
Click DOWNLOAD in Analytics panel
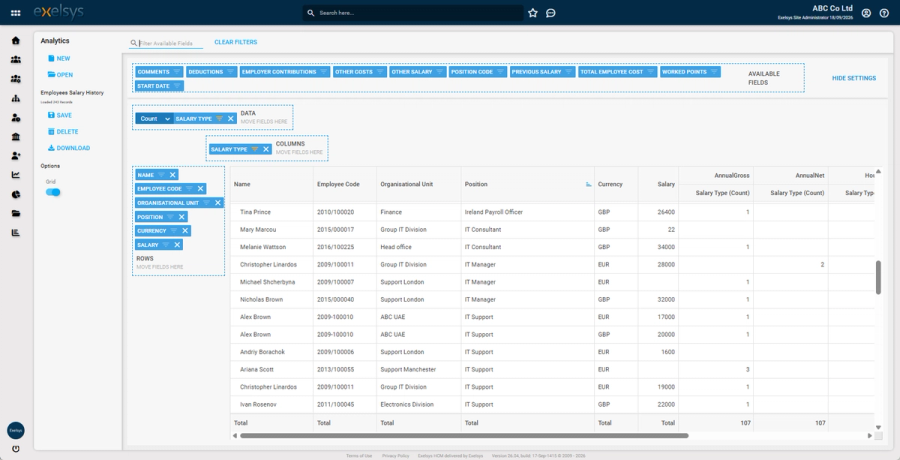pos(69,148)
